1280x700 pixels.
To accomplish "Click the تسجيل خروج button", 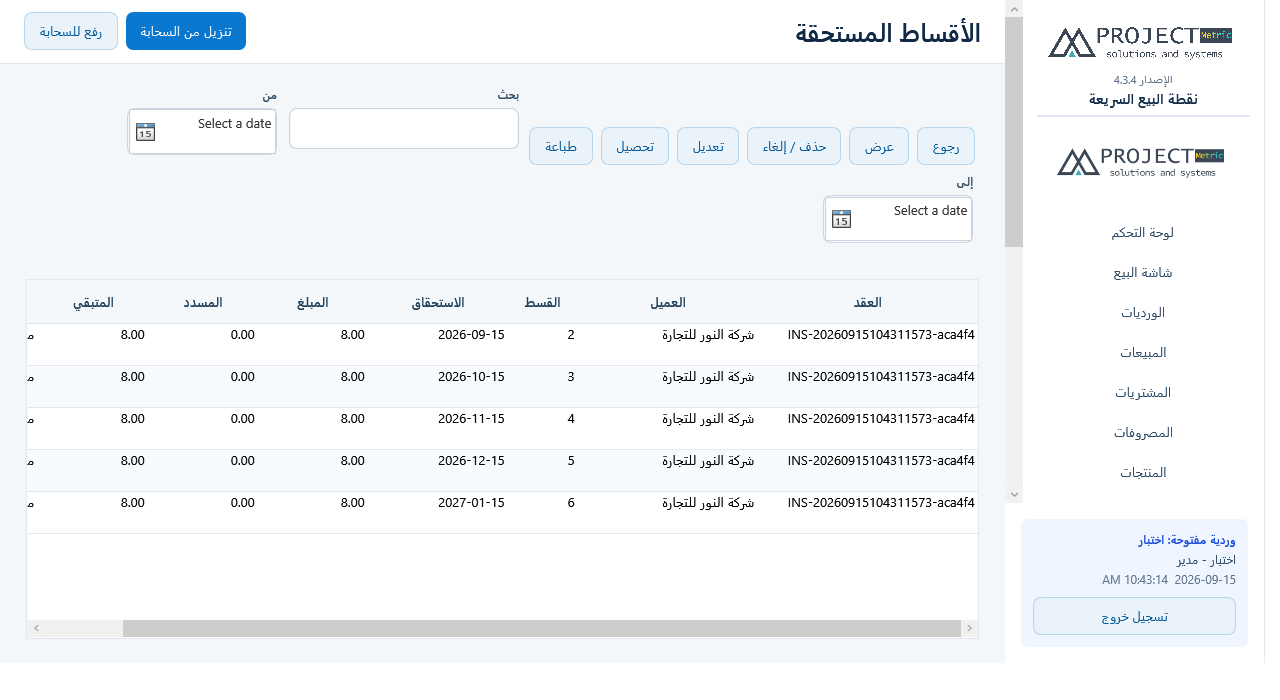I will pyautogui.click(x=1134, y=616).
